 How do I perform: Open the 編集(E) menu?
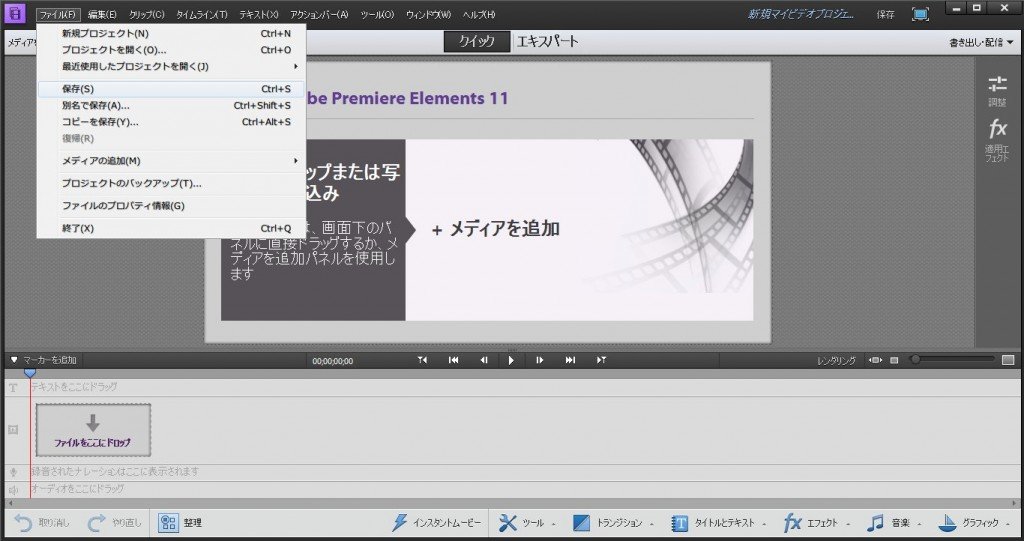[103, 14]
